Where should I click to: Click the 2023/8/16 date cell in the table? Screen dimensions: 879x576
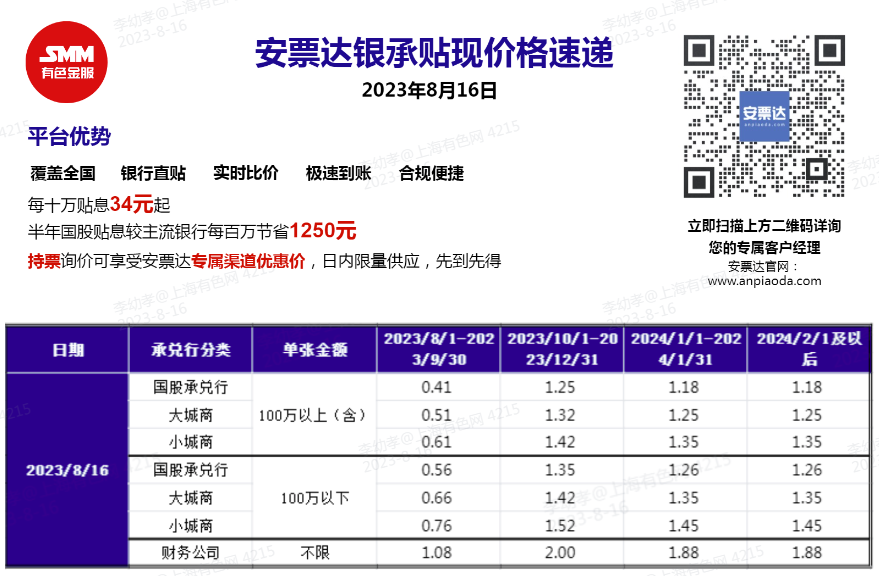coord(67,470)
